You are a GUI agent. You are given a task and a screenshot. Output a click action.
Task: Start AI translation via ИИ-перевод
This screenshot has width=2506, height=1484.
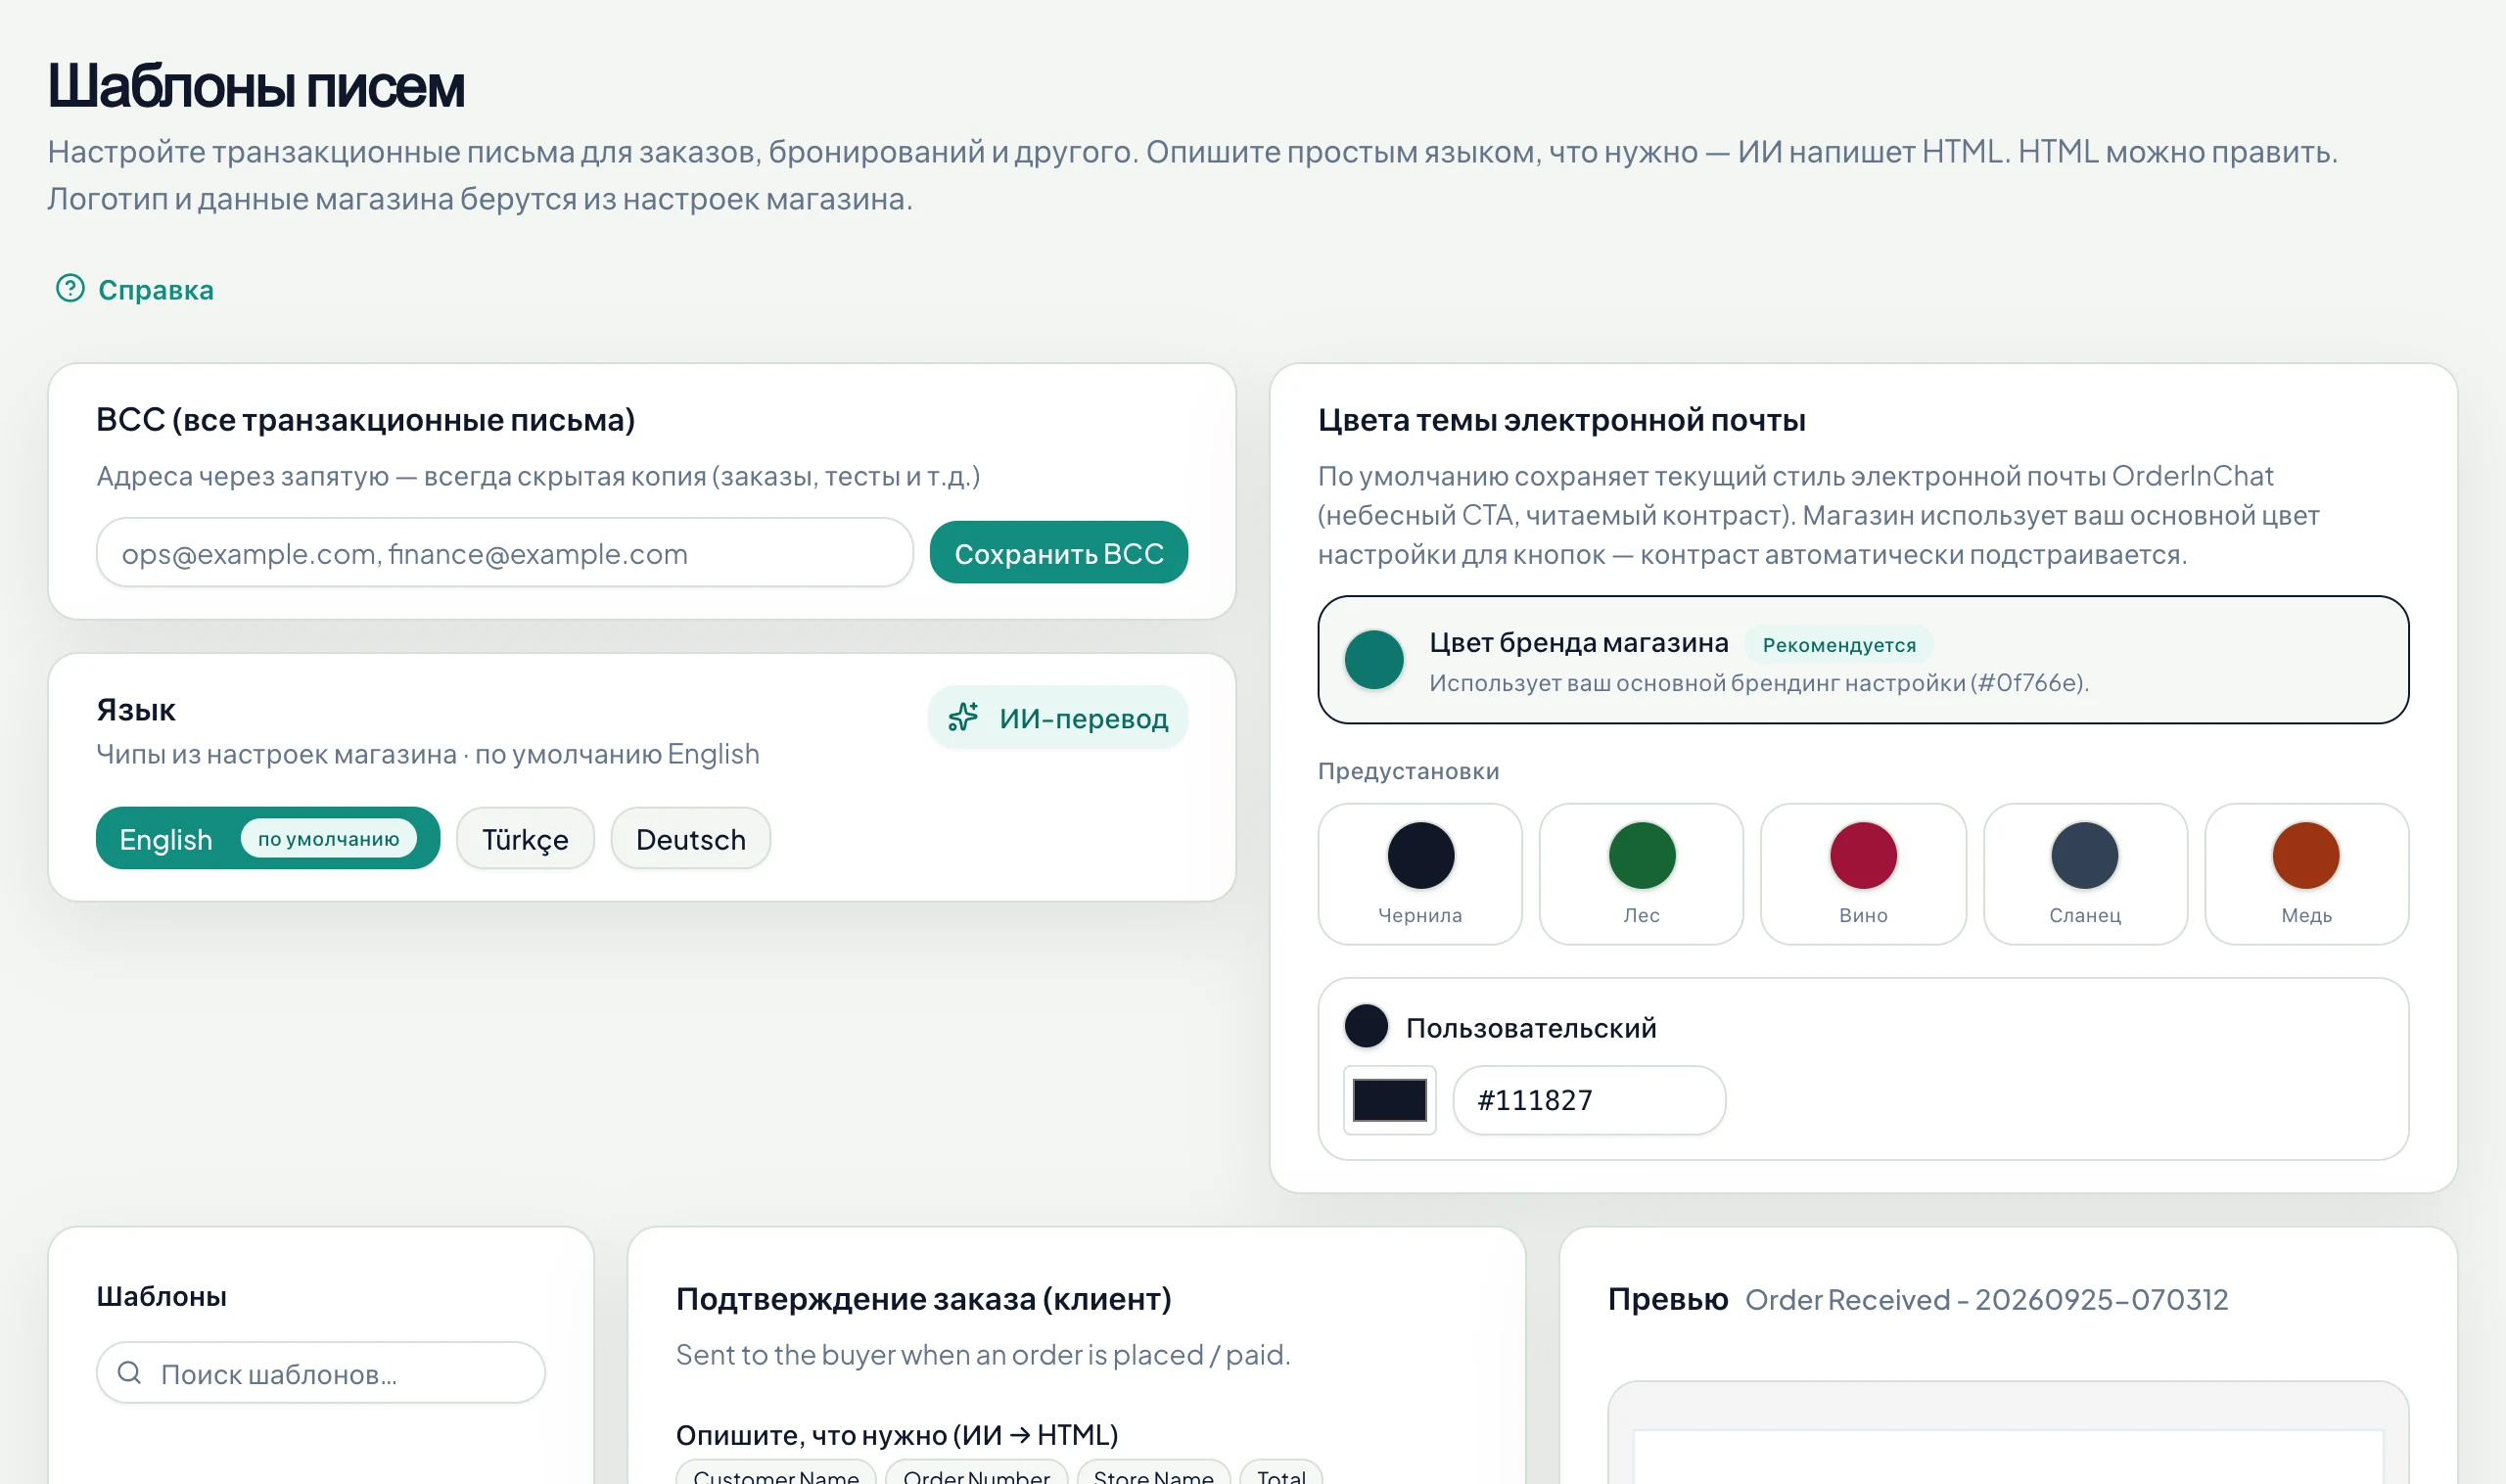[1057, 718]
